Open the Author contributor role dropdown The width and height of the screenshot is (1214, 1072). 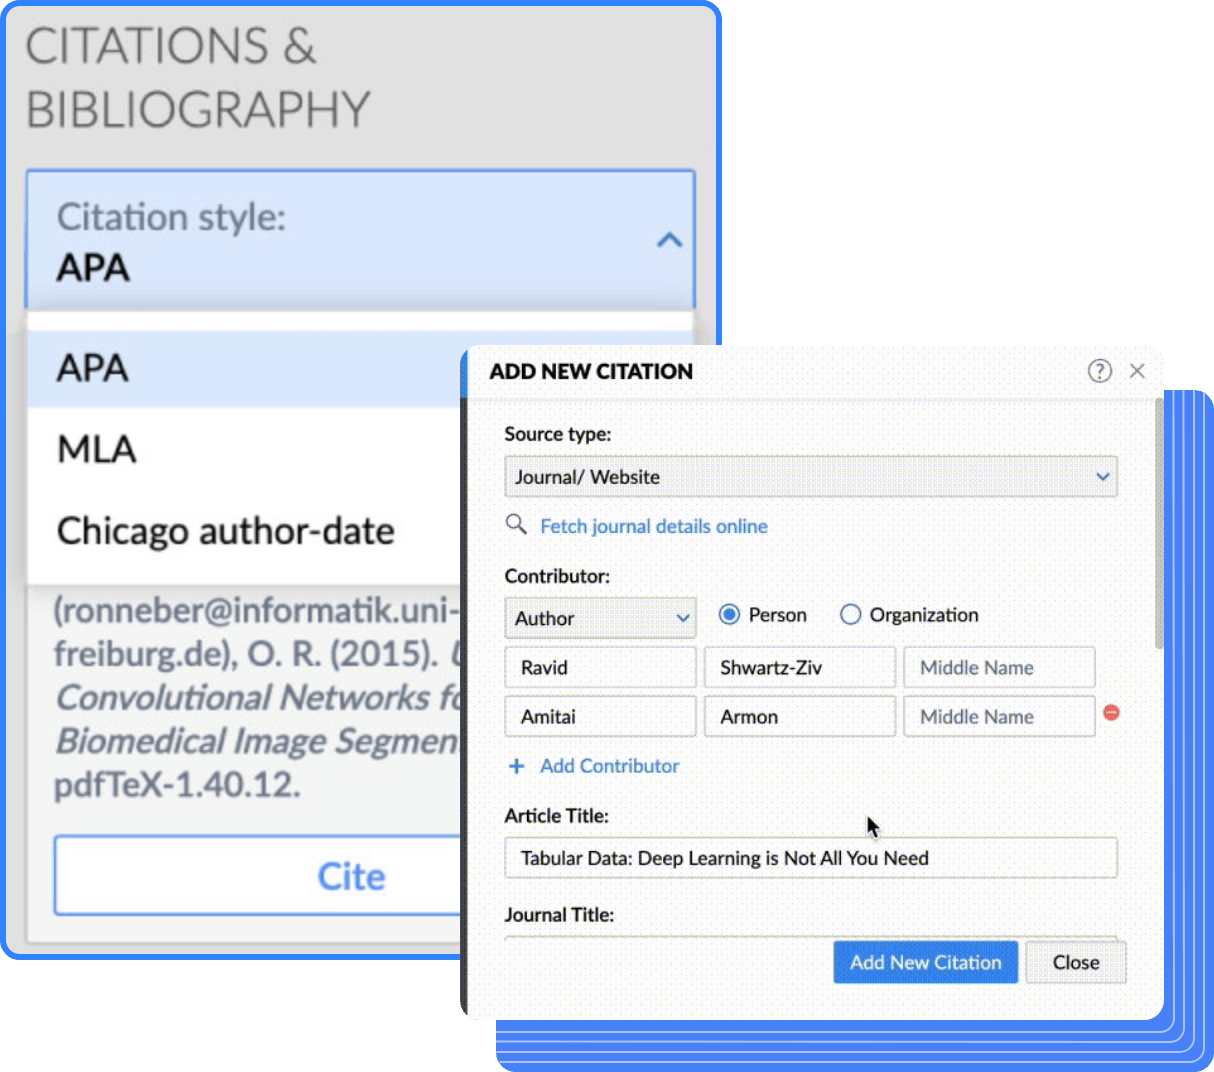coord(600,618)
